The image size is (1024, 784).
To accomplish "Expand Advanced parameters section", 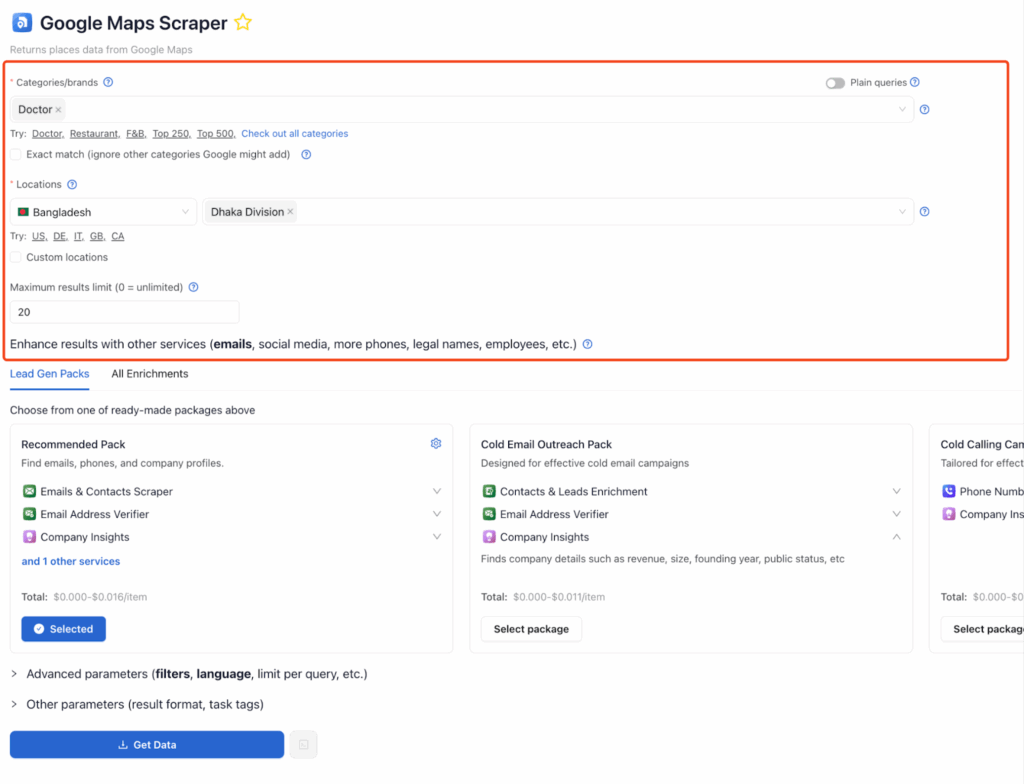I will pos(15,674).
